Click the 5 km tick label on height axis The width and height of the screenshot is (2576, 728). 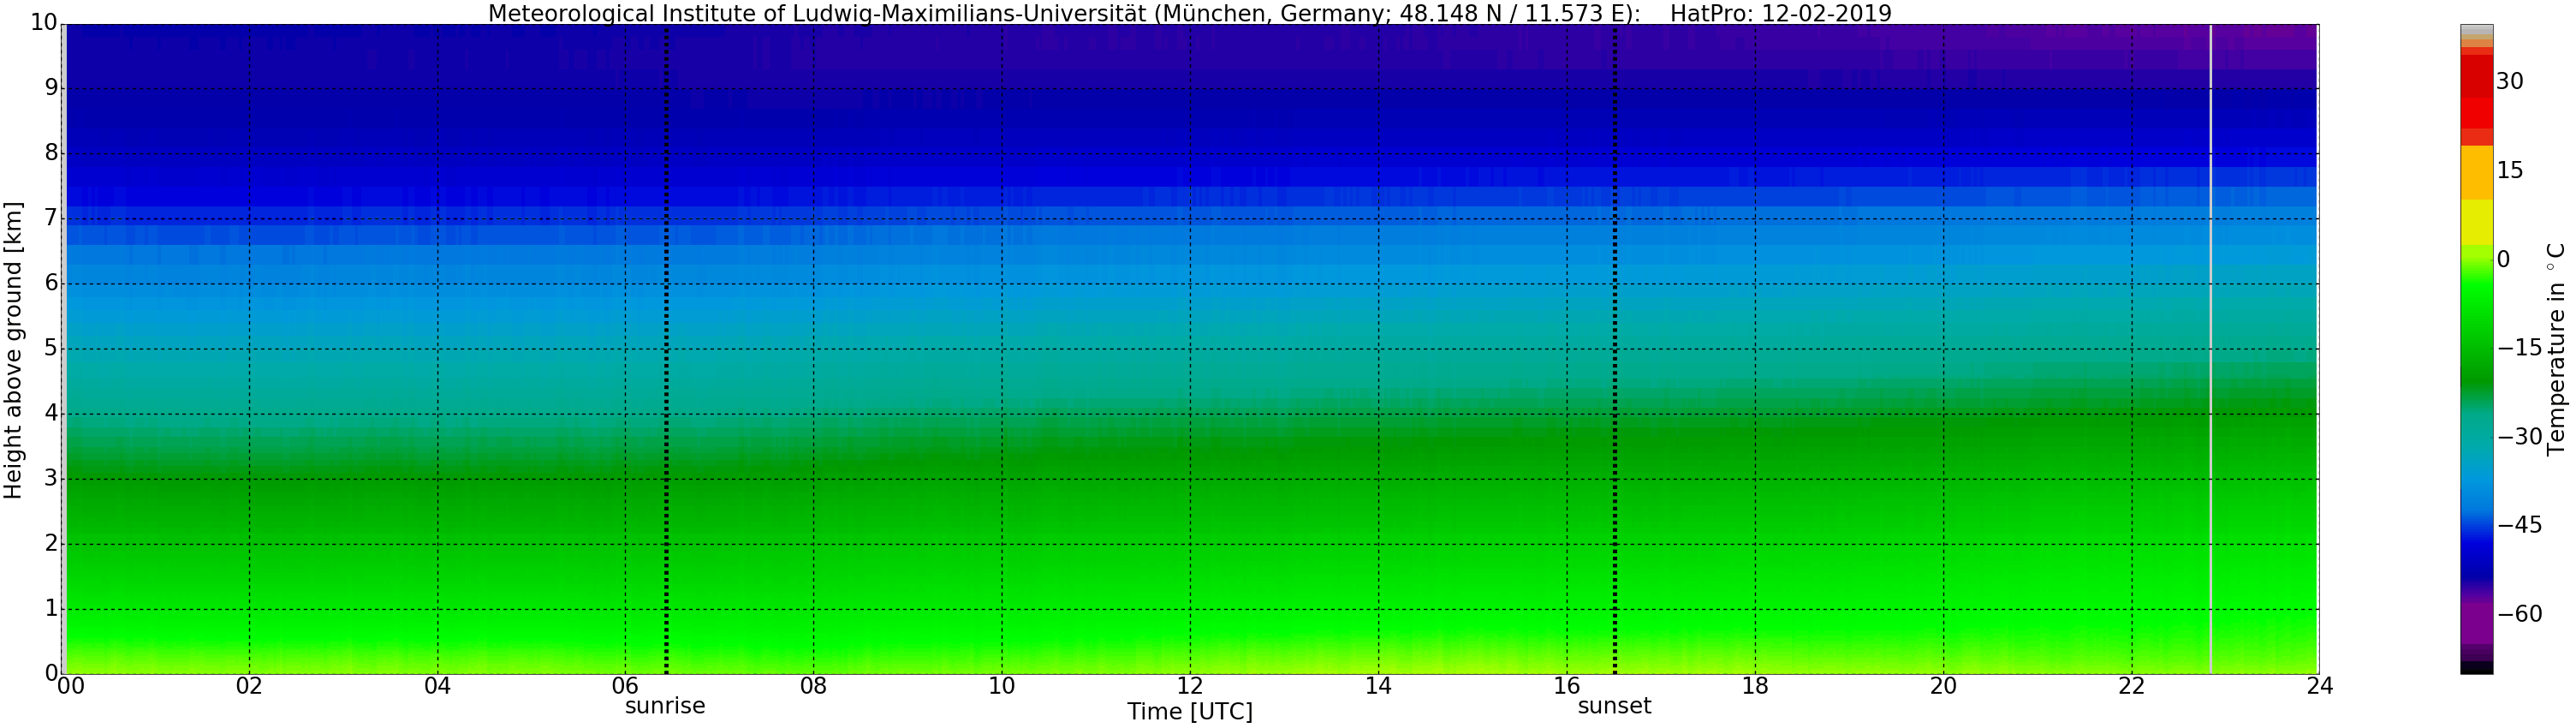(51, 348)
